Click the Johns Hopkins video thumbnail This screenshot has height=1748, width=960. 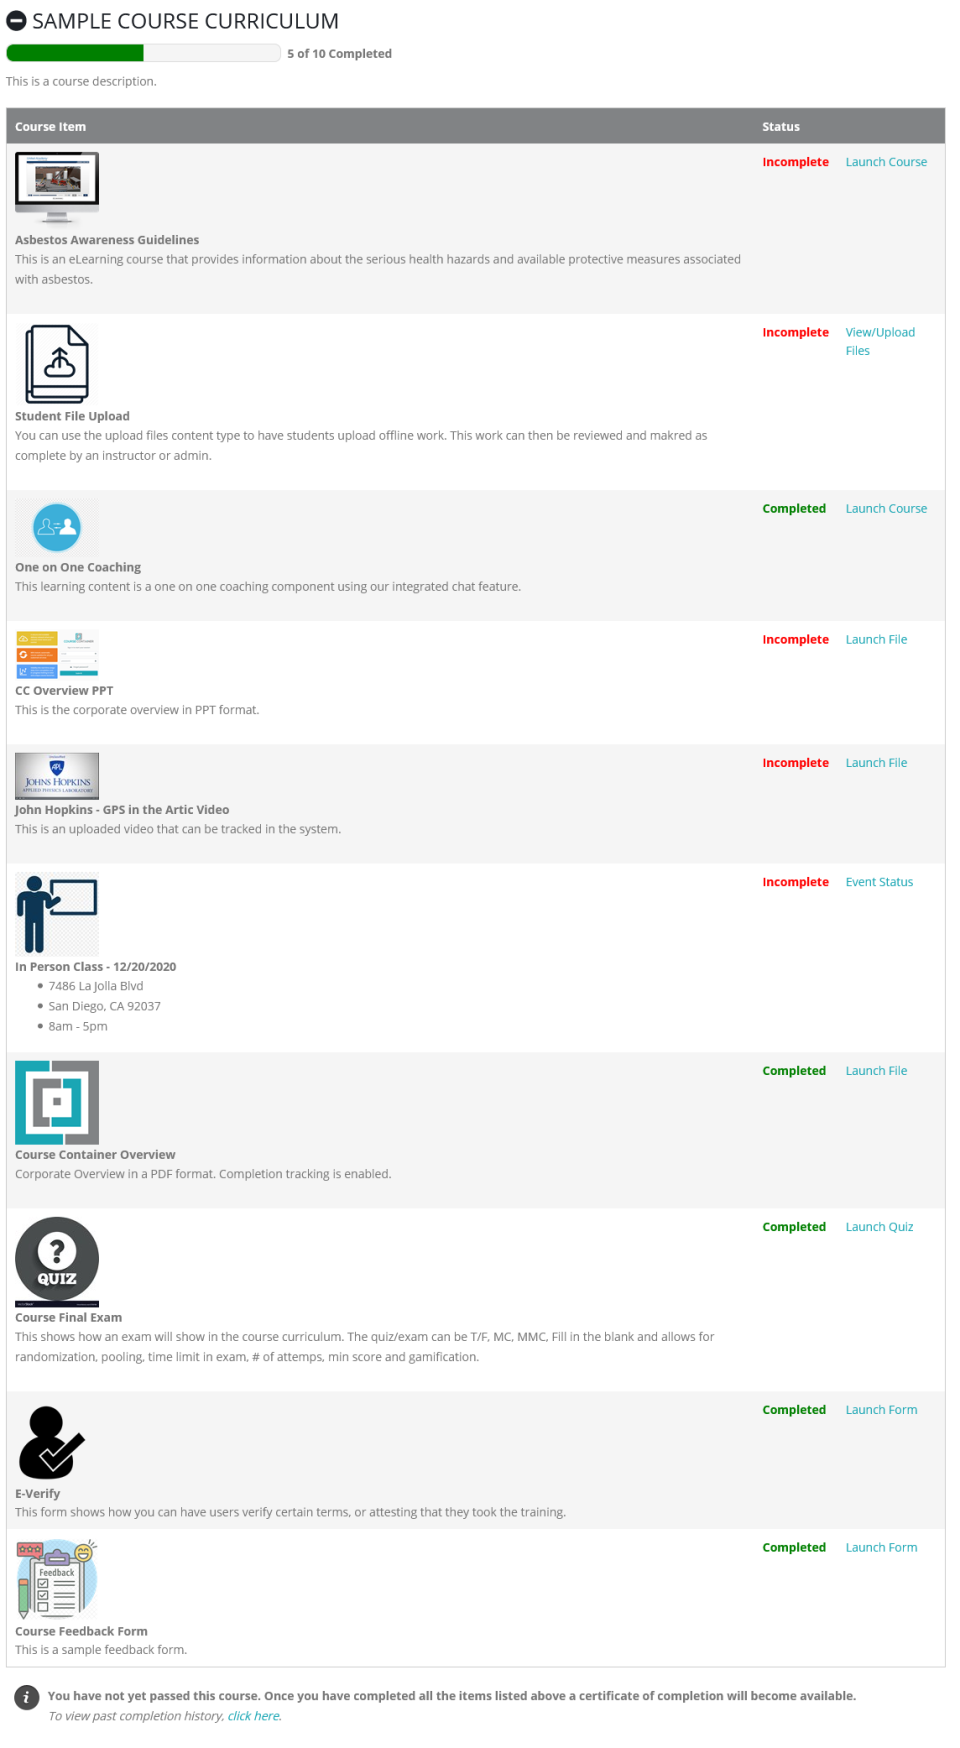(x=57, y=775)
